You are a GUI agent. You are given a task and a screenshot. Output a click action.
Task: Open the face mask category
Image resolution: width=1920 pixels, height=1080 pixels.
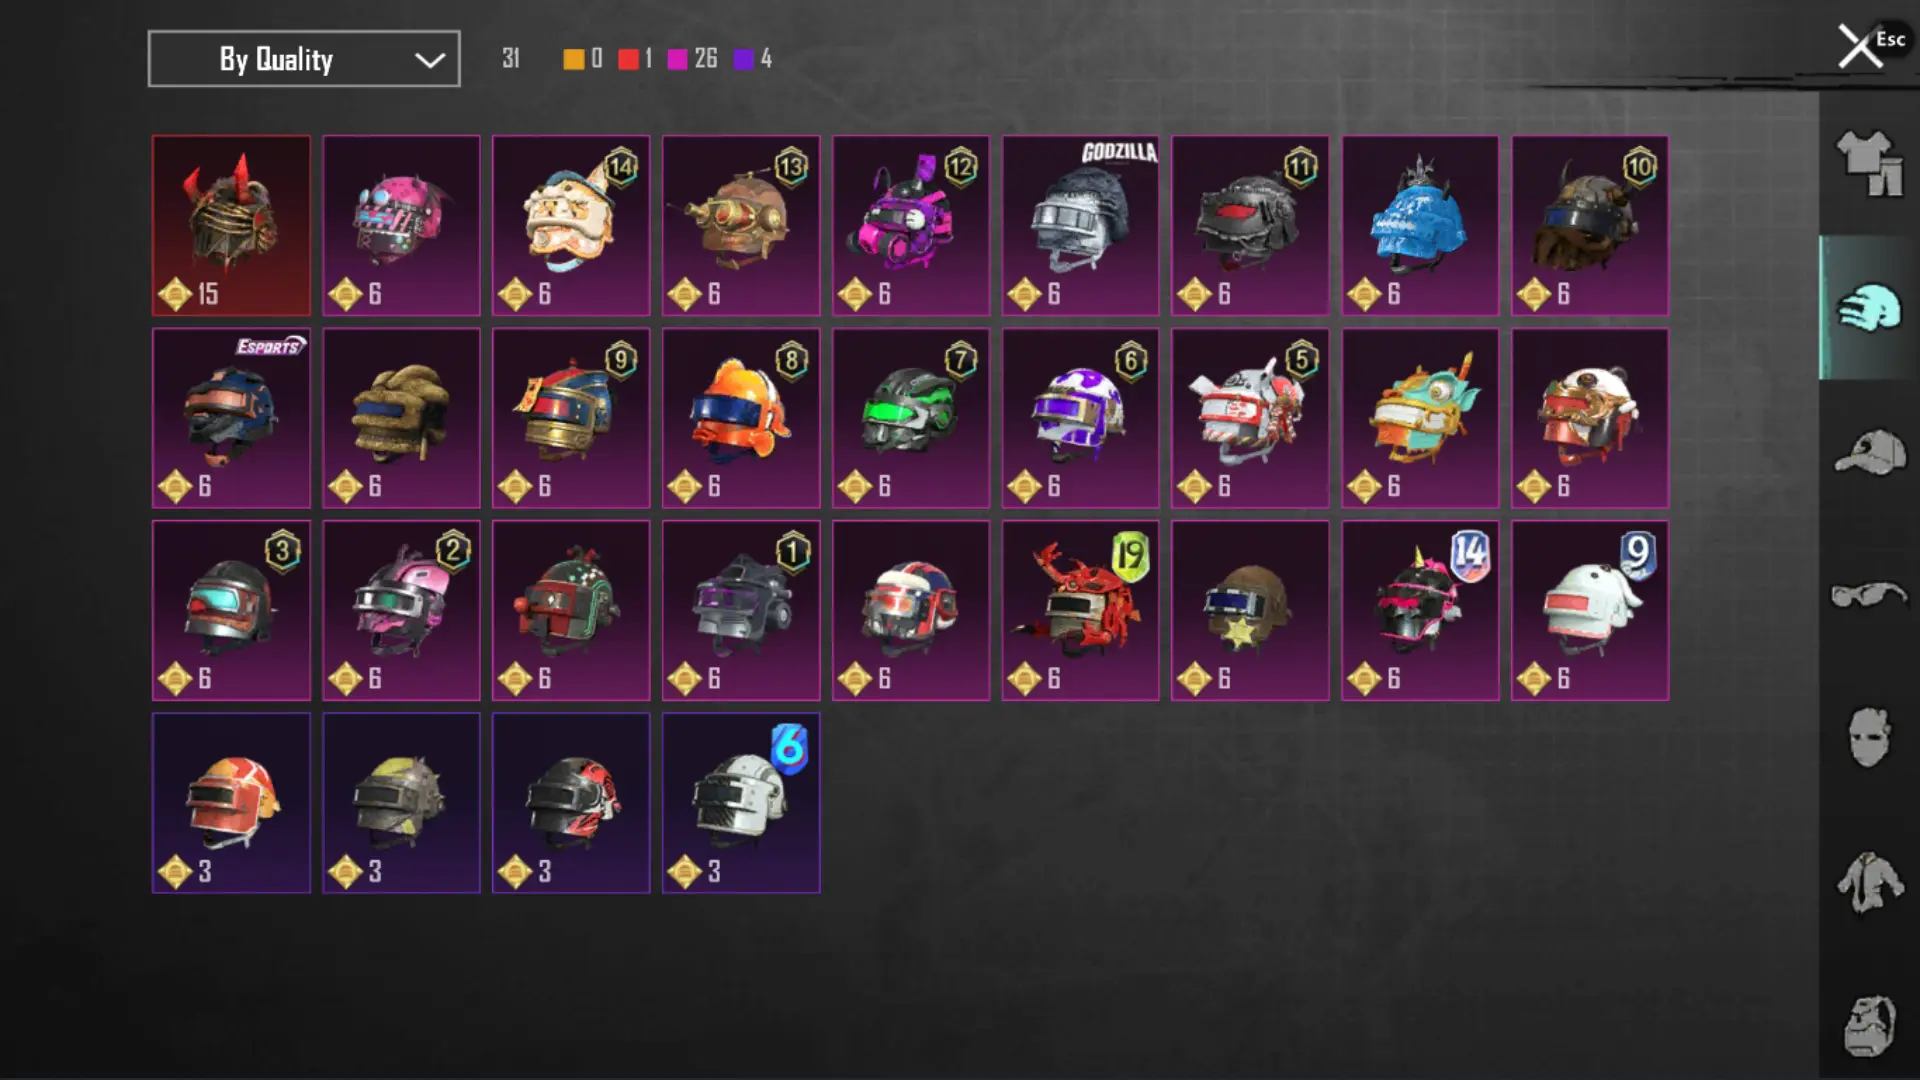pyautogui.click(x=1868, y=738)
